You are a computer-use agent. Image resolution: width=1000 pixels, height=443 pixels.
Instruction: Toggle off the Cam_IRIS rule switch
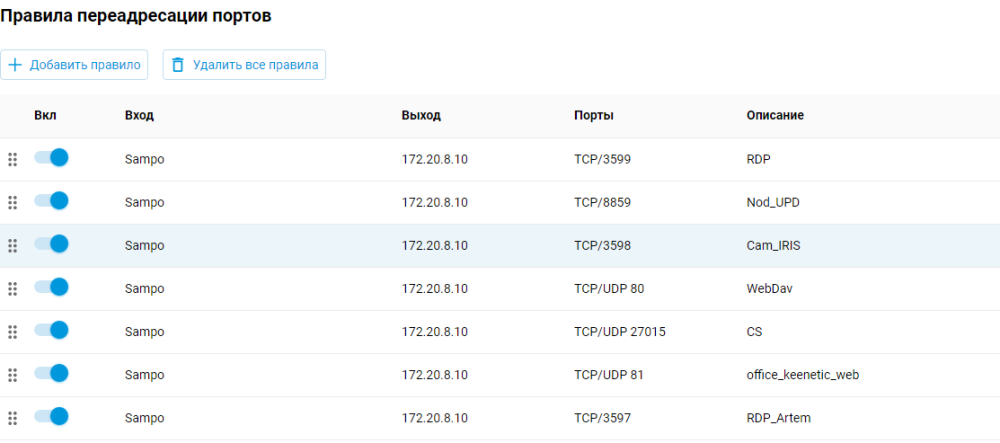[x=51, y=244]
